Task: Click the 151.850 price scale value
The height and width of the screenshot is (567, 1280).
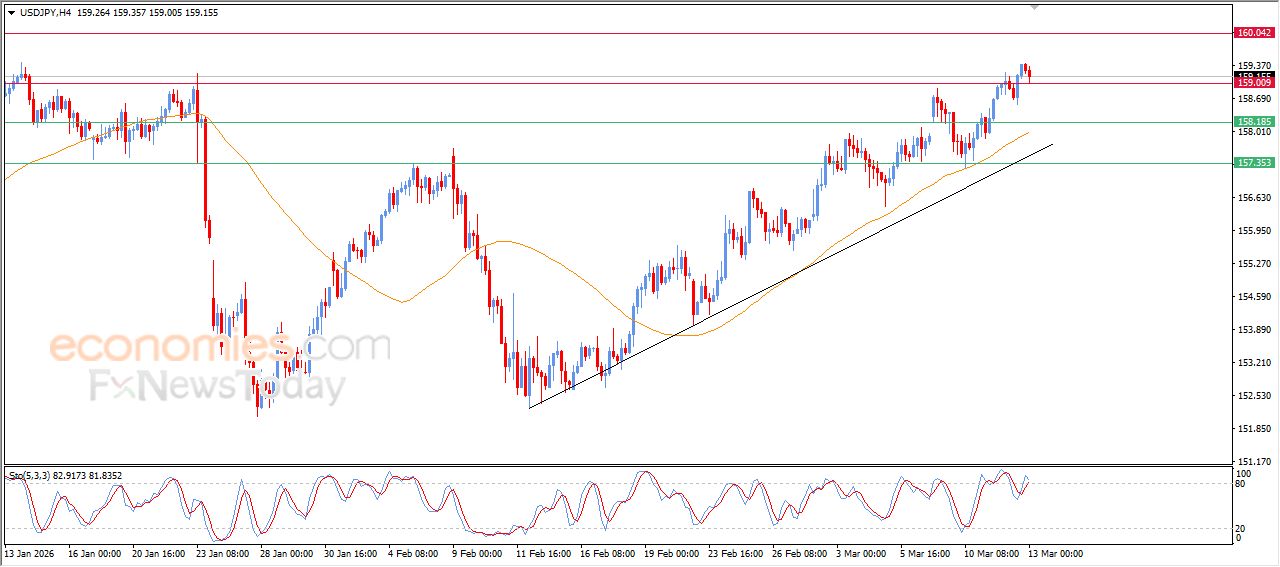Action: point(1253,429)
